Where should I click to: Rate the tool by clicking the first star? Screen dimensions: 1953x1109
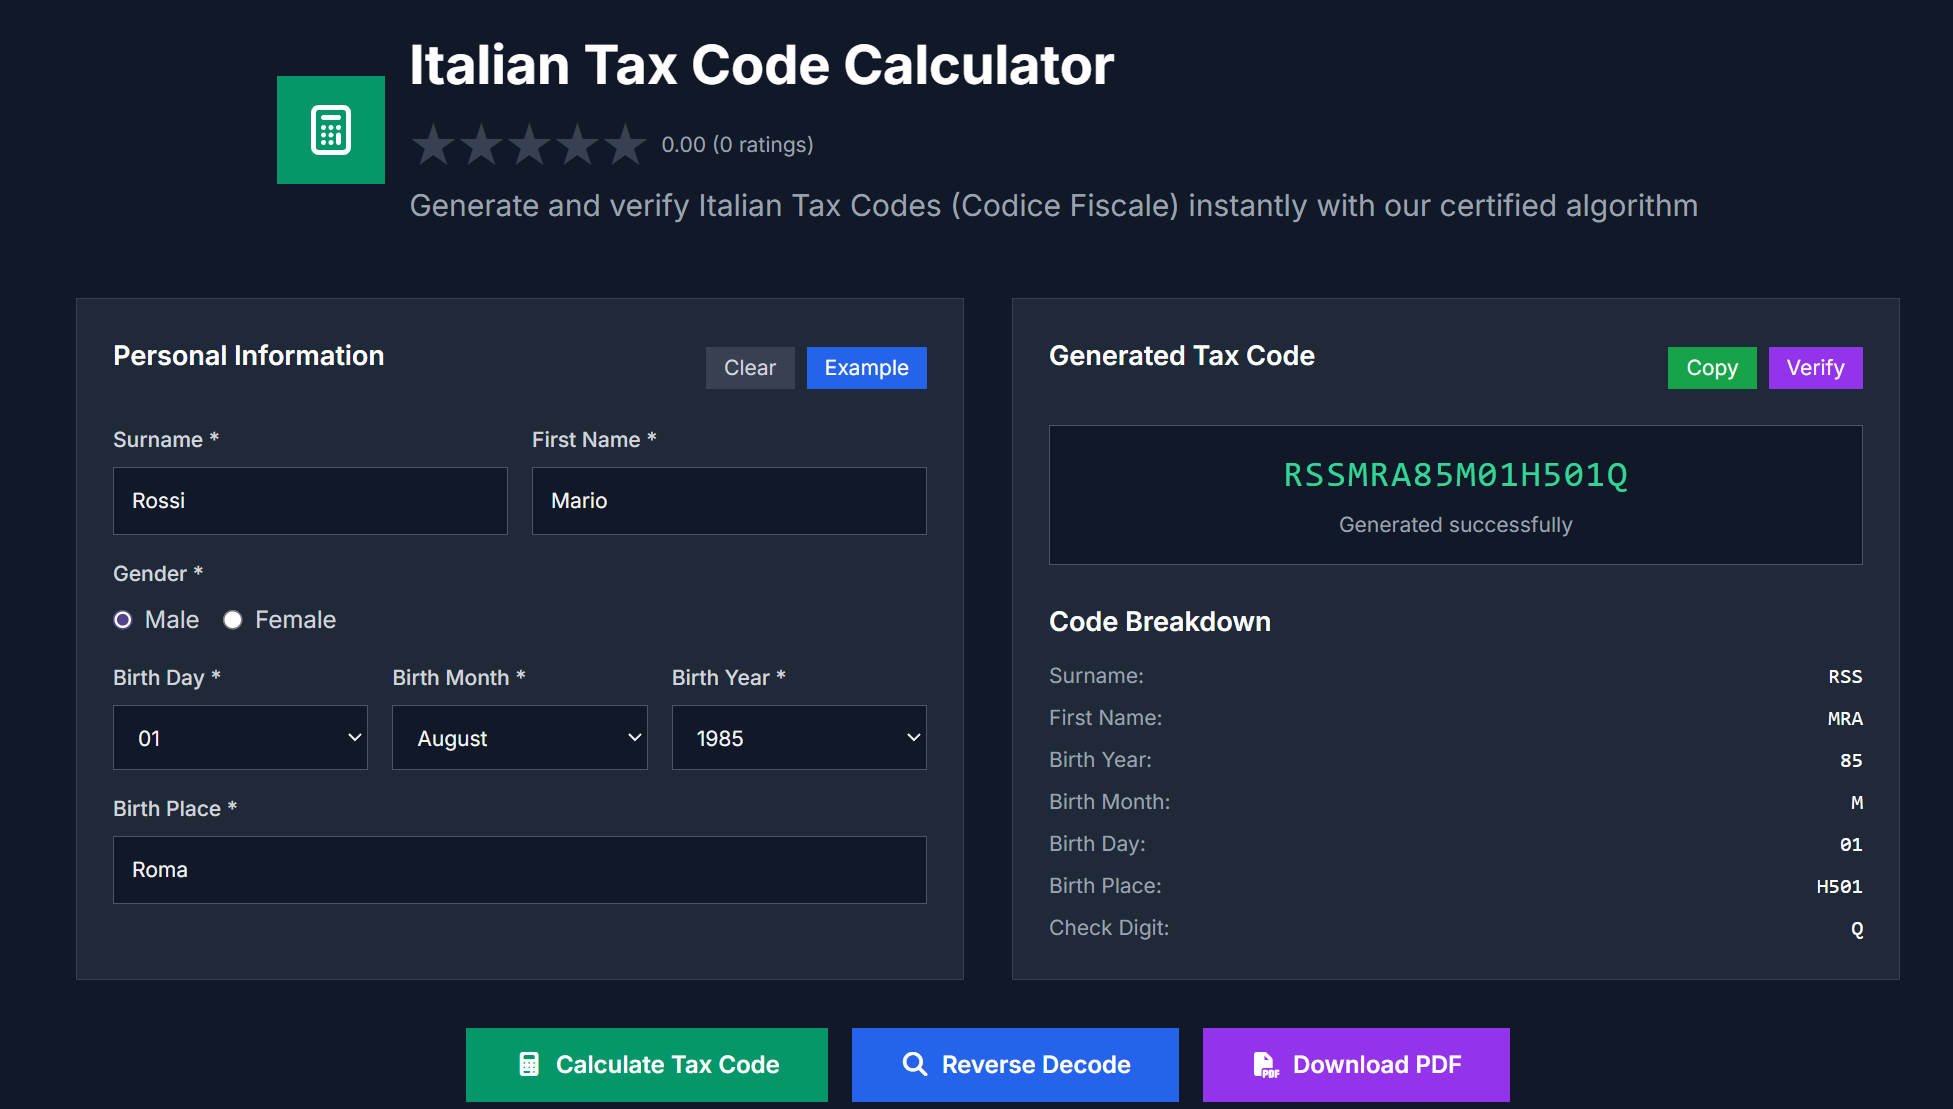click(433, 144)
